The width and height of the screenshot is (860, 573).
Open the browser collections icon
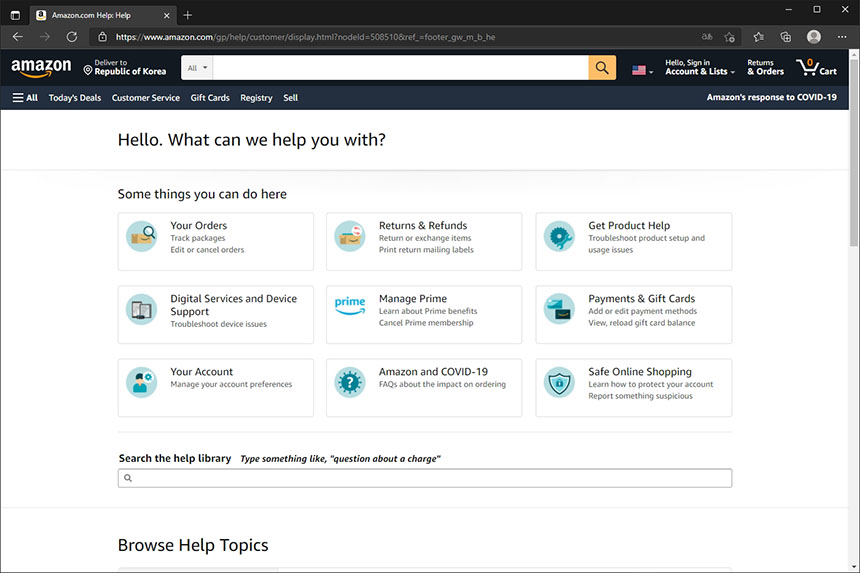786,37
